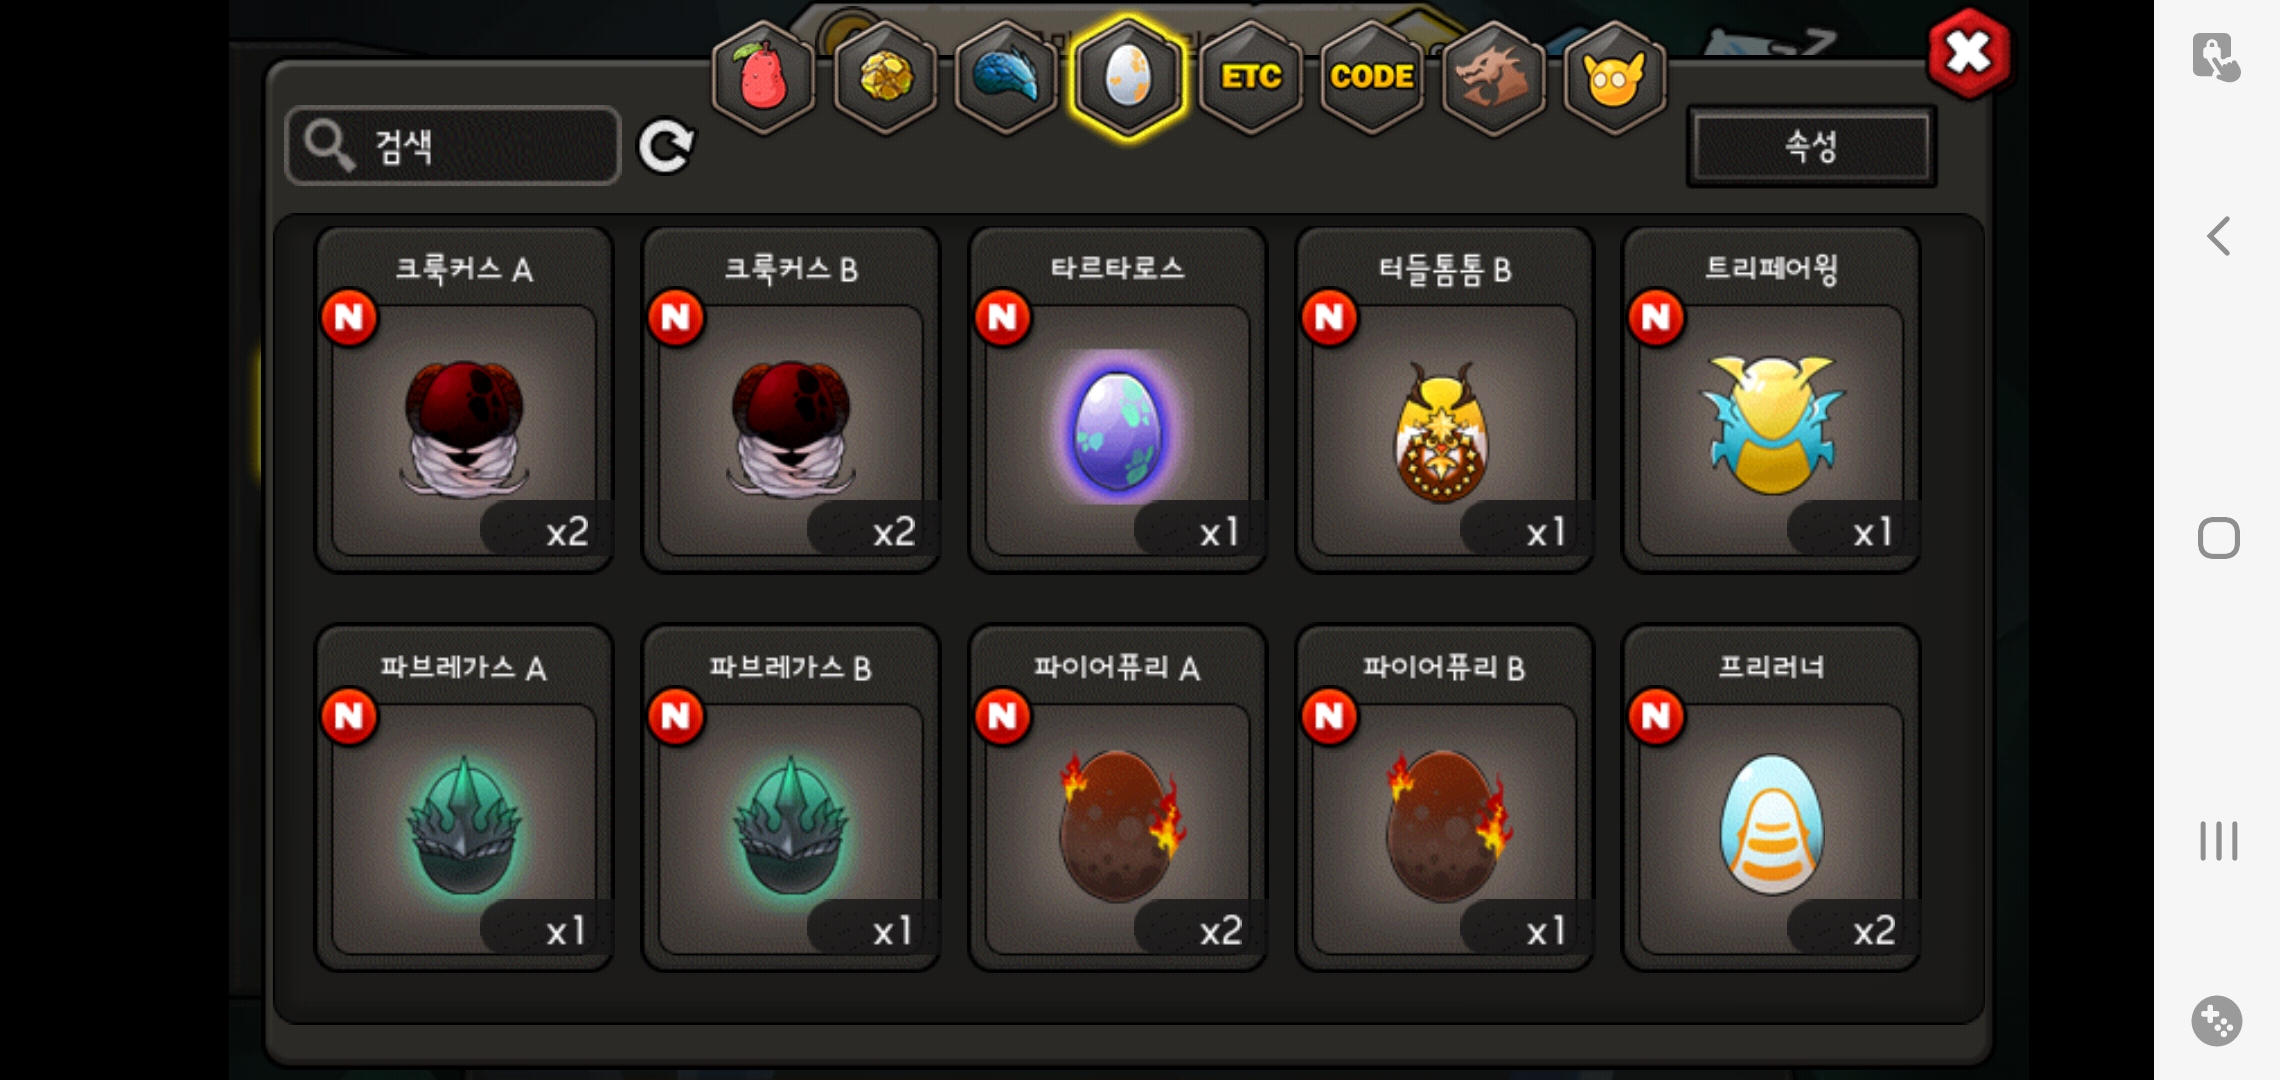The image size is (2280, 1080).
Task: Focus the 검색 search field
Action: 453,146
